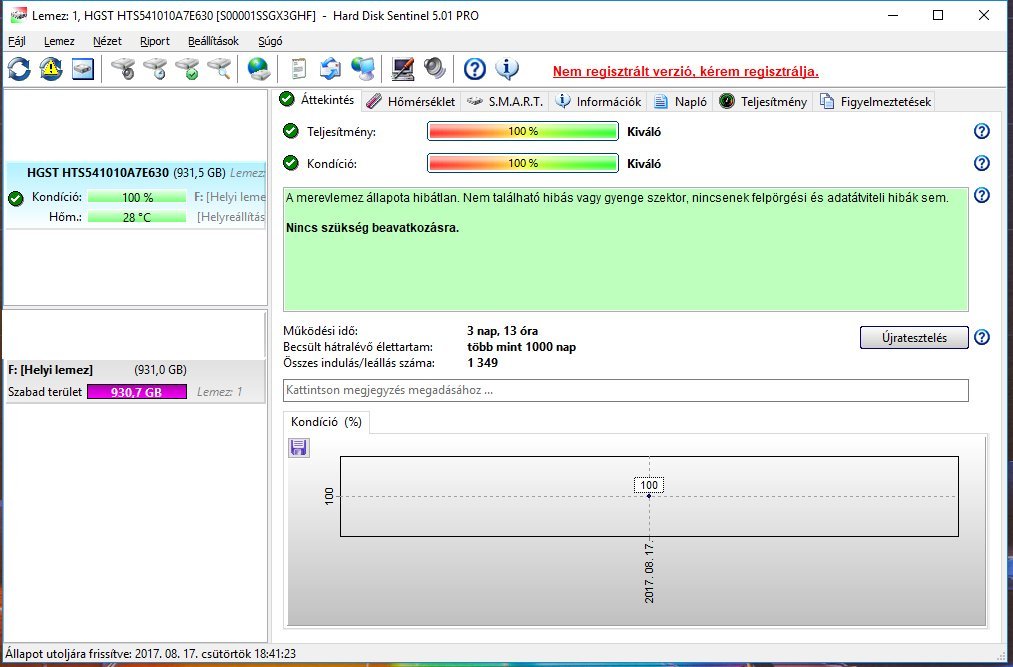Viewport: 1013px width, 667px height.
Task: Click the refresh icon with yellow warning sign
Action: point(51,69)
